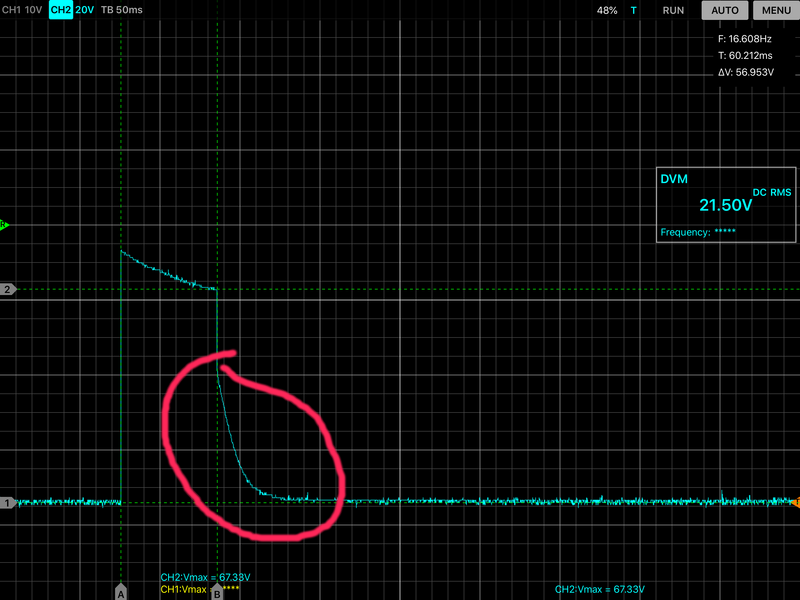Tap the CH2 20V vertical scale value
The image size is (800, 600).
85,10
